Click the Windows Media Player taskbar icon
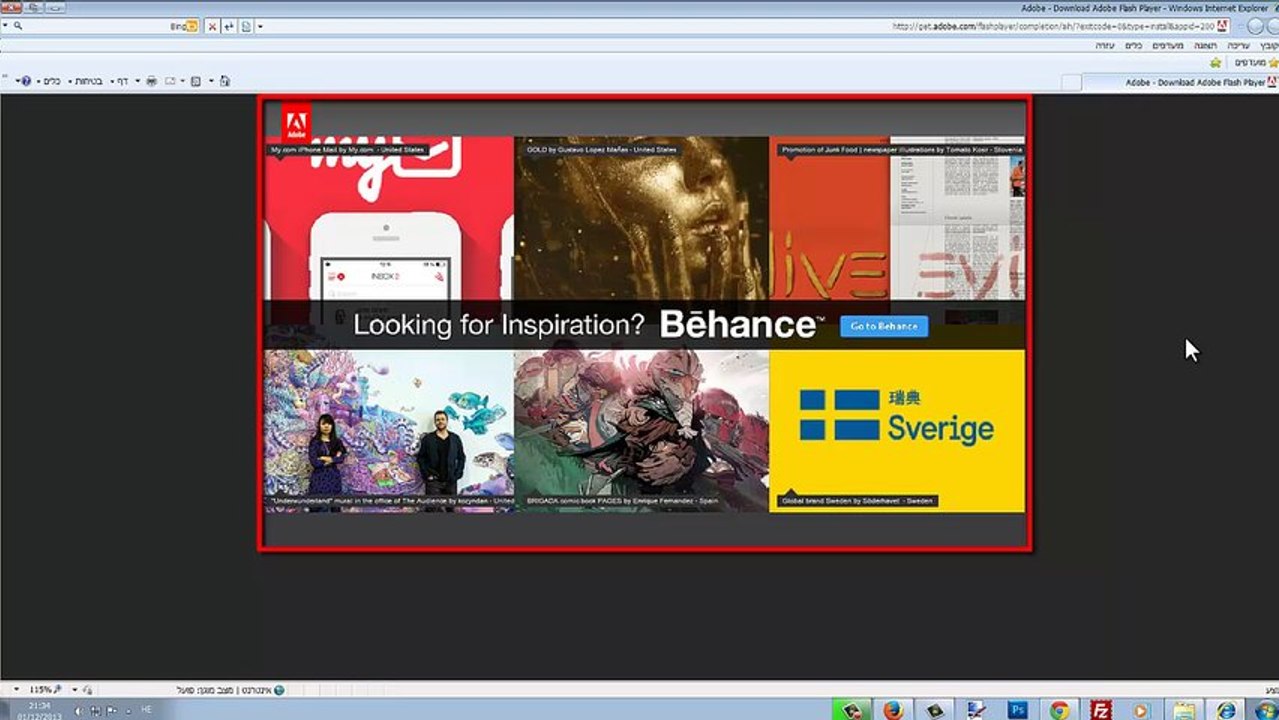Screen dimensions: 1279x720 [x=1142, y=710]
